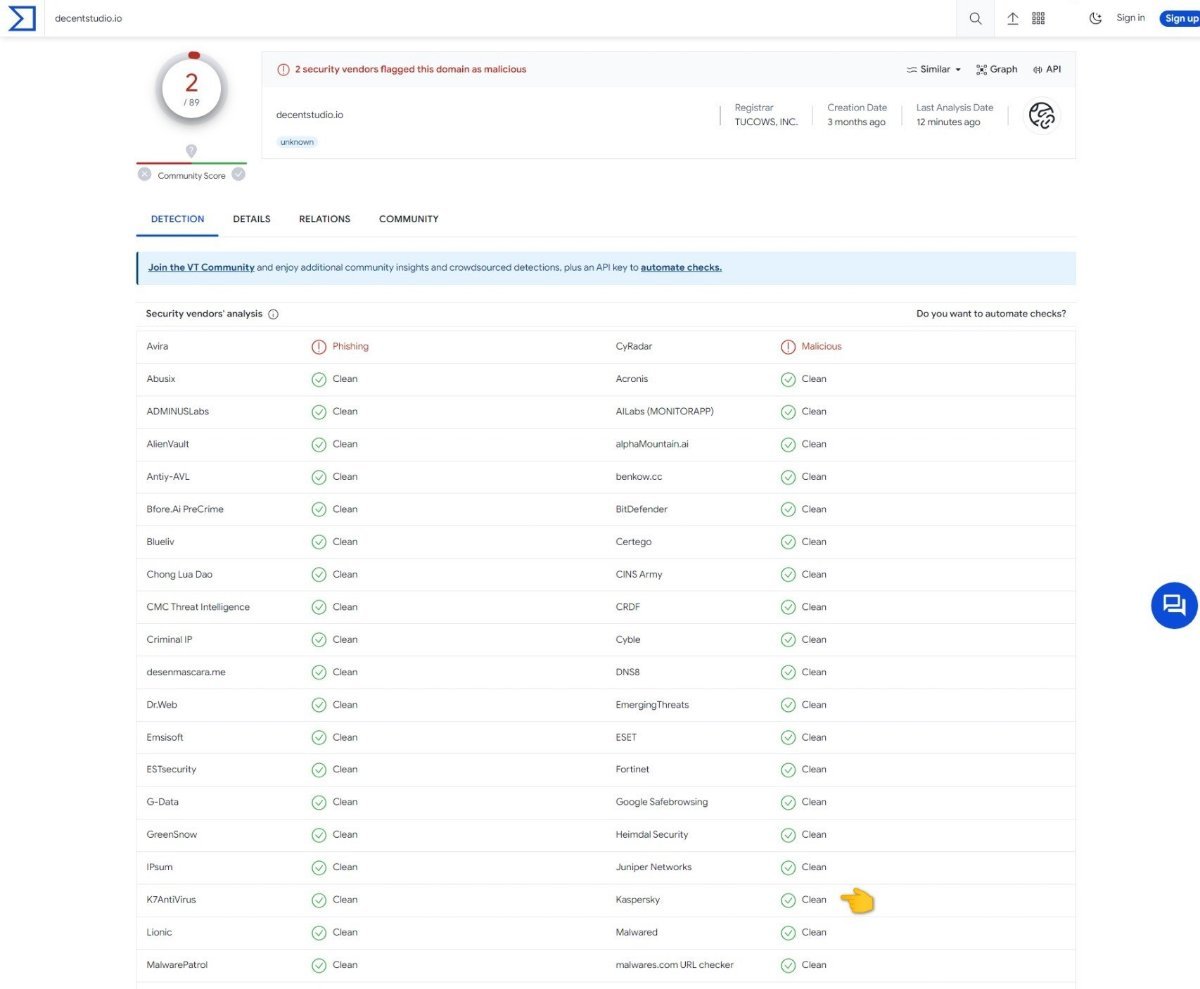Click the Clean check icon in Abusix row
This screenshot has width=1200, height=989.
(319, 379)
